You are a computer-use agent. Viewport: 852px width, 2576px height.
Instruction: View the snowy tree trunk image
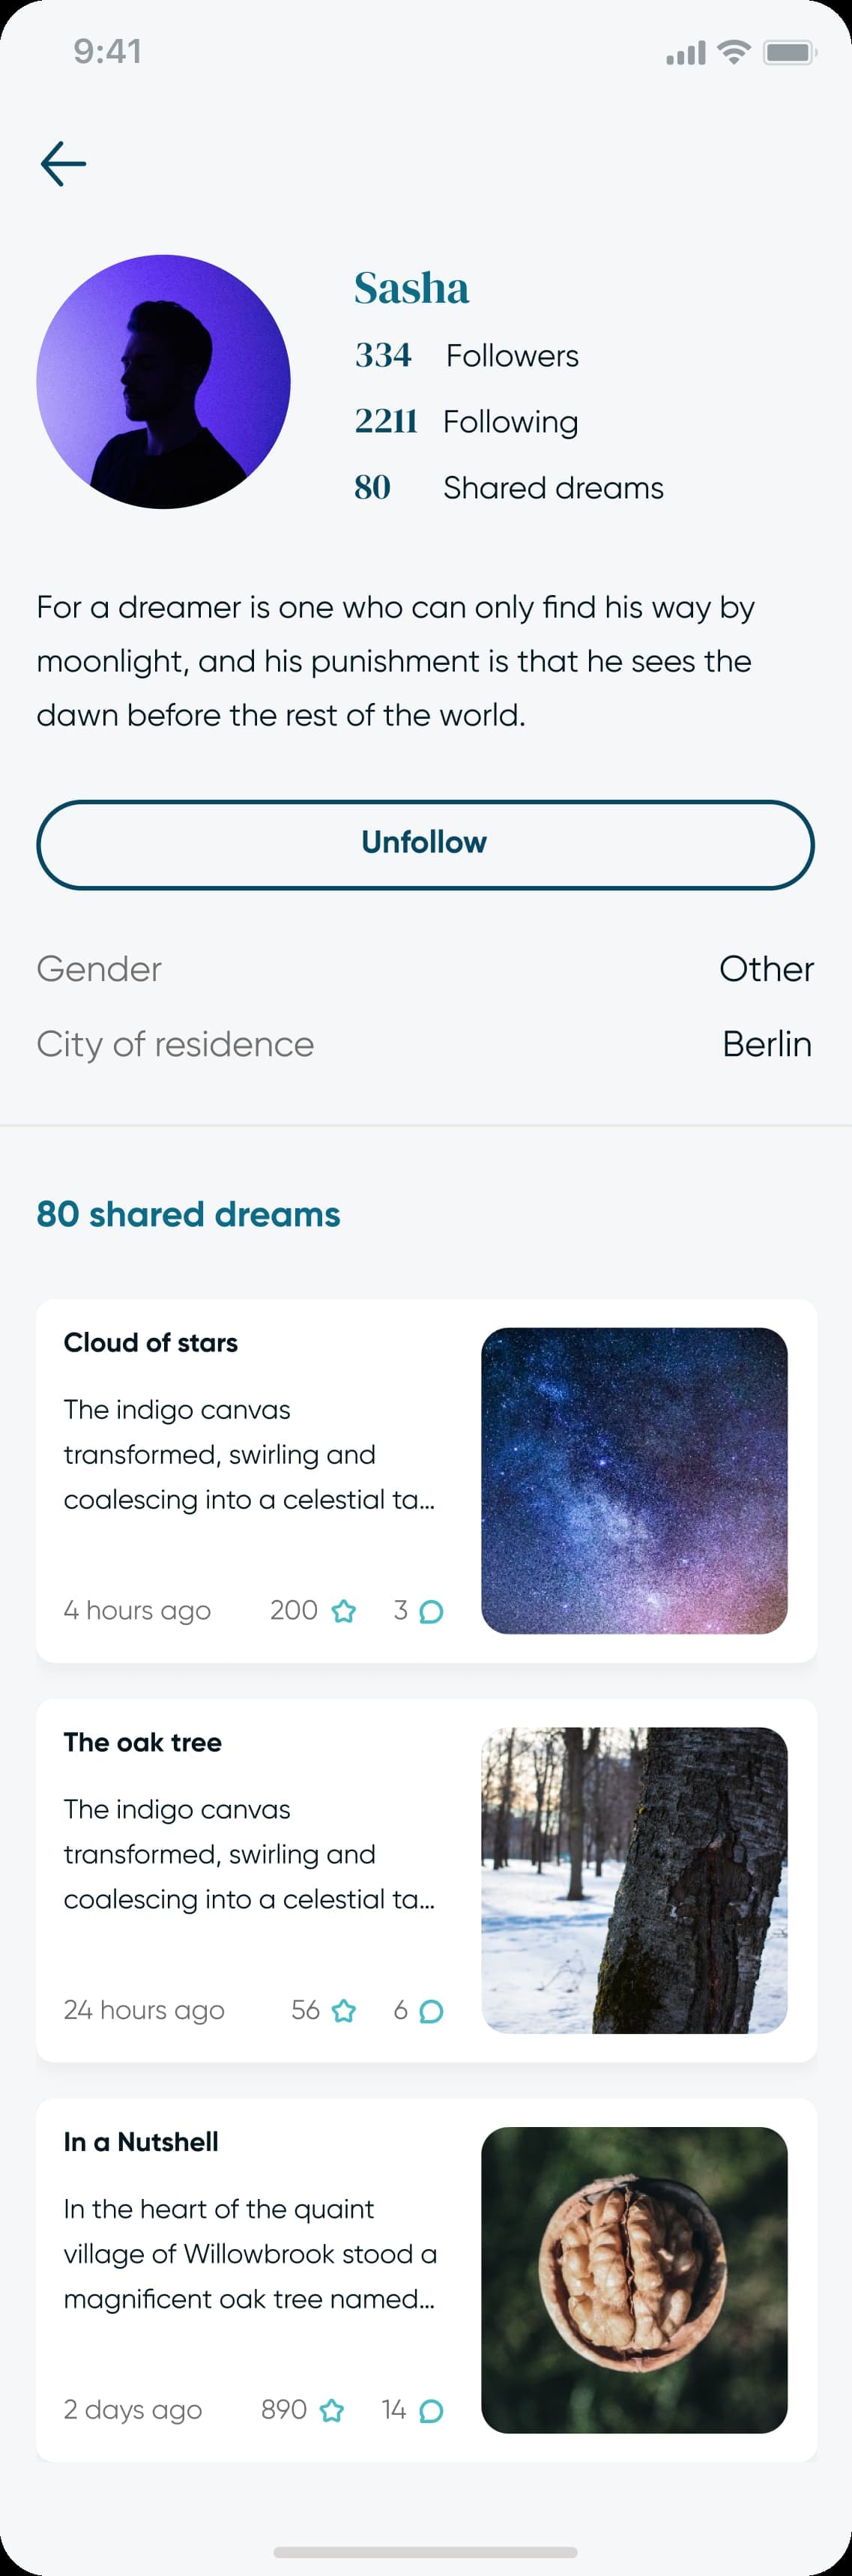634,1880
